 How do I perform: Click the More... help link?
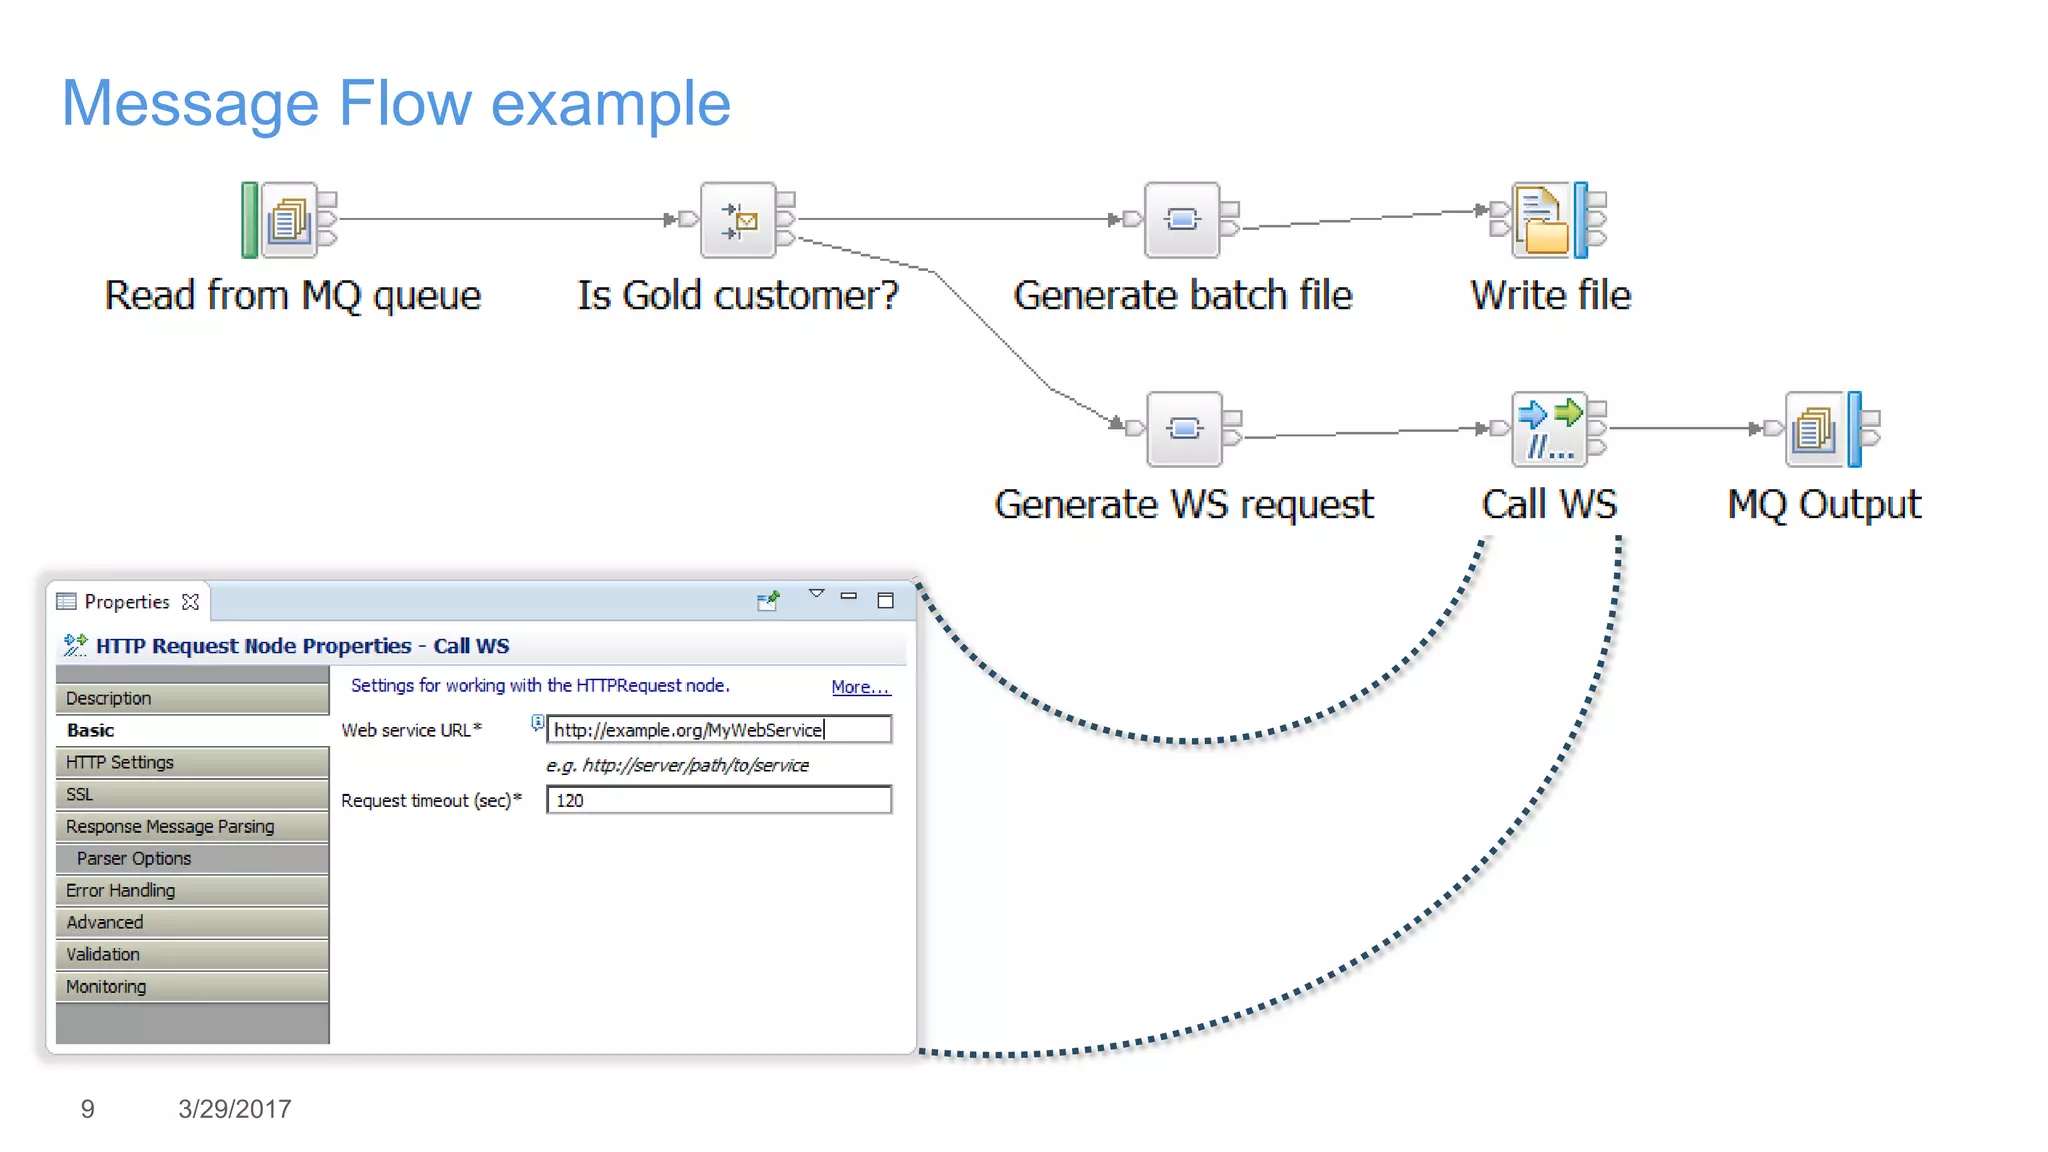coord(859,687)
